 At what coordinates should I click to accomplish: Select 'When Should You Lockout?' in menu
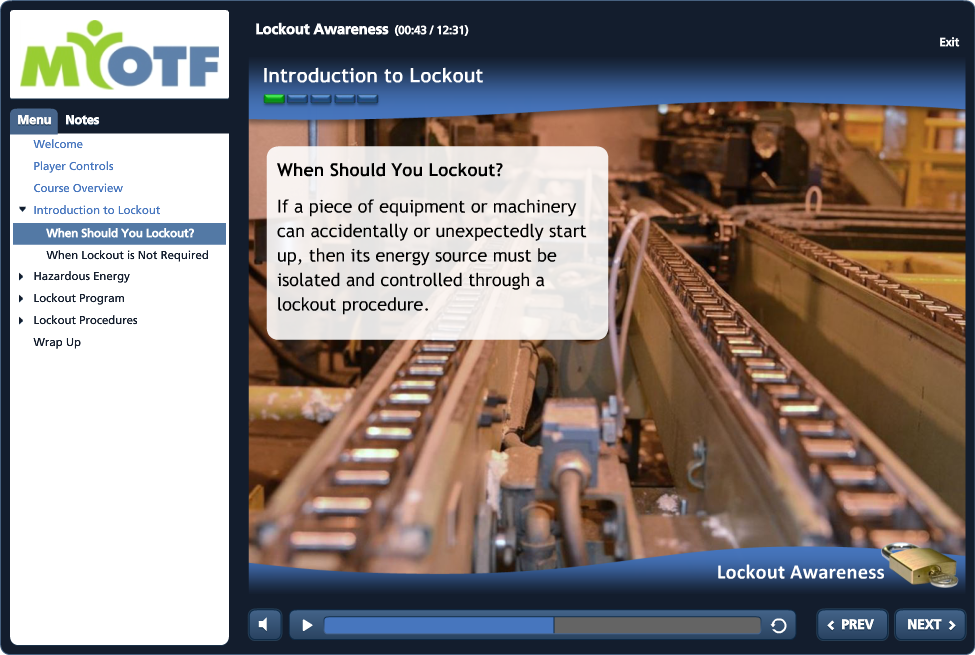[119, 233]
